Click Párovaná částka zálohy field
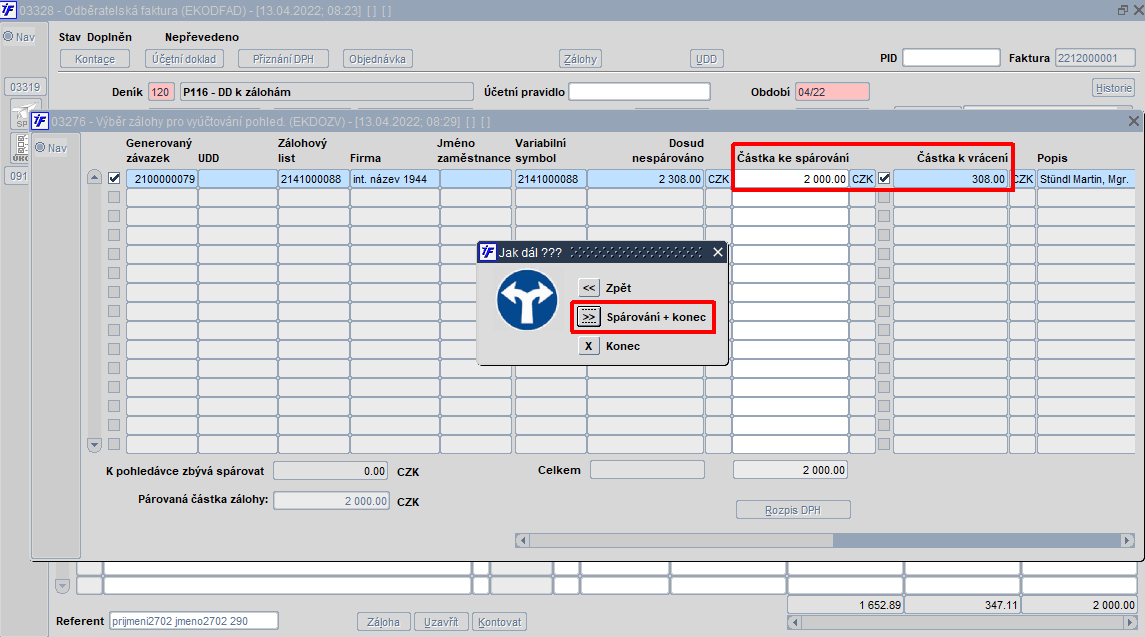 (x=331, y=500)
